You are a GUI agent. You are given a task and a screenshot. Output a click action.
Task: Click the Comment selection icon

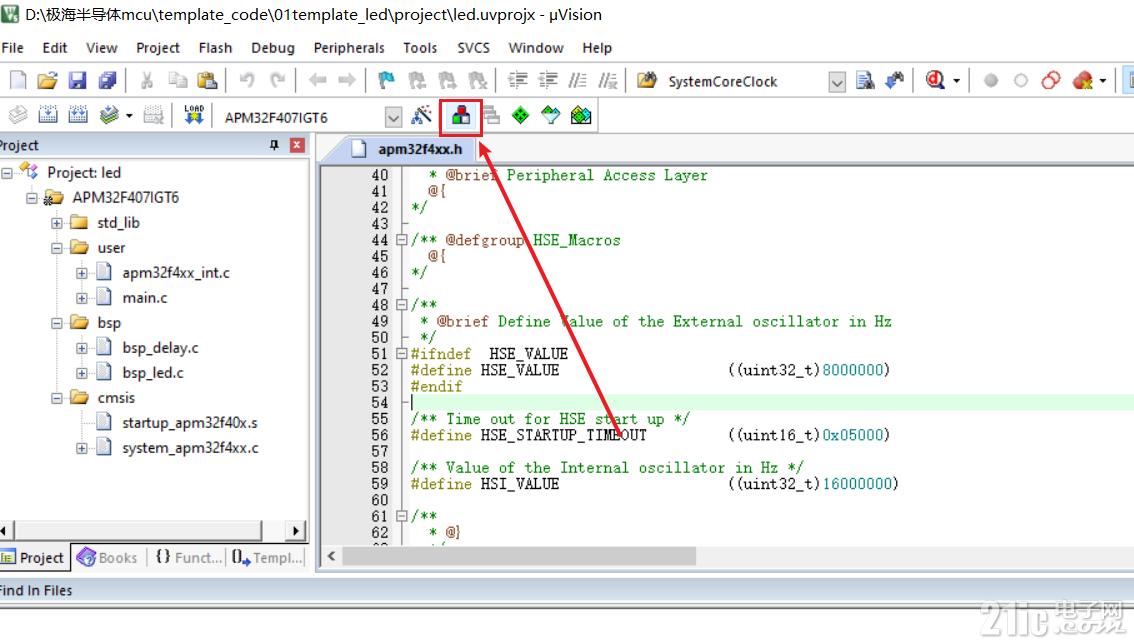[x=577, y=80]
